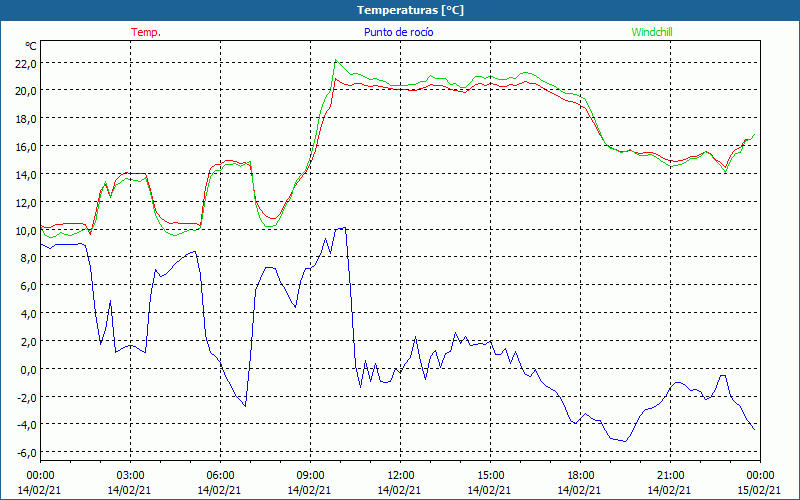Click the 18:00 time axis label
This screenshot has width=800, height=500.
pos(580,476)
